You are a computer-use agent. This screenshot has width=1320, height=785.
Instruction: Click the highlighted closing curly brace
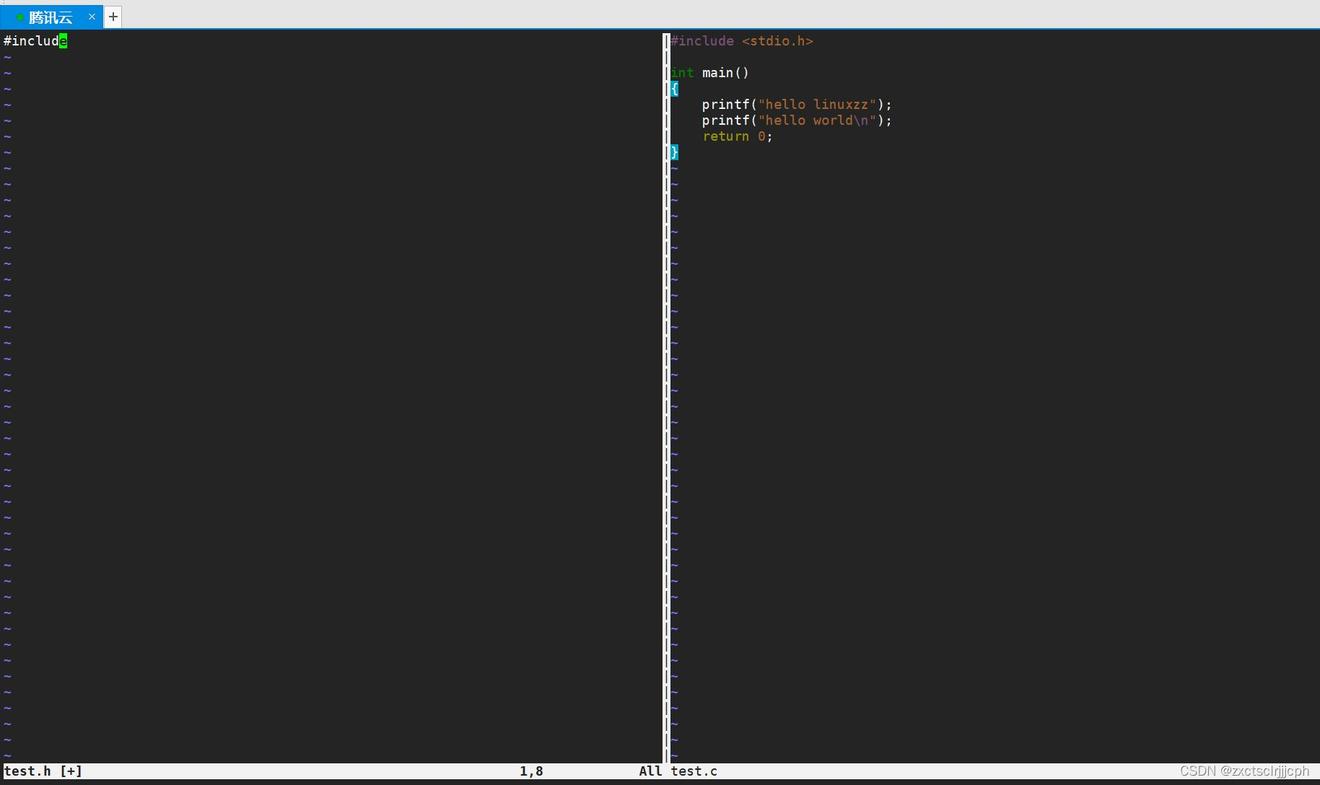tap(674, 152)
